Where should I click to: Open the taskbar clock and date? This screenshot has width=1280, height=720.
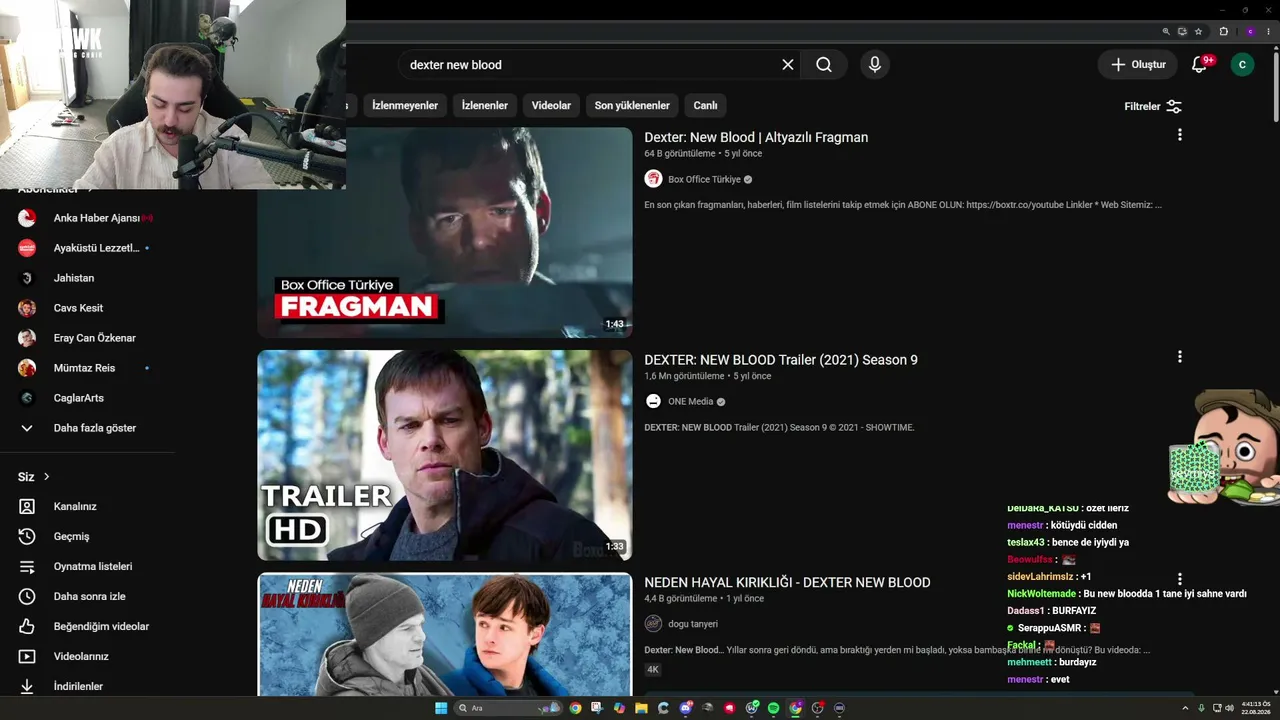tap(1255, 708)
